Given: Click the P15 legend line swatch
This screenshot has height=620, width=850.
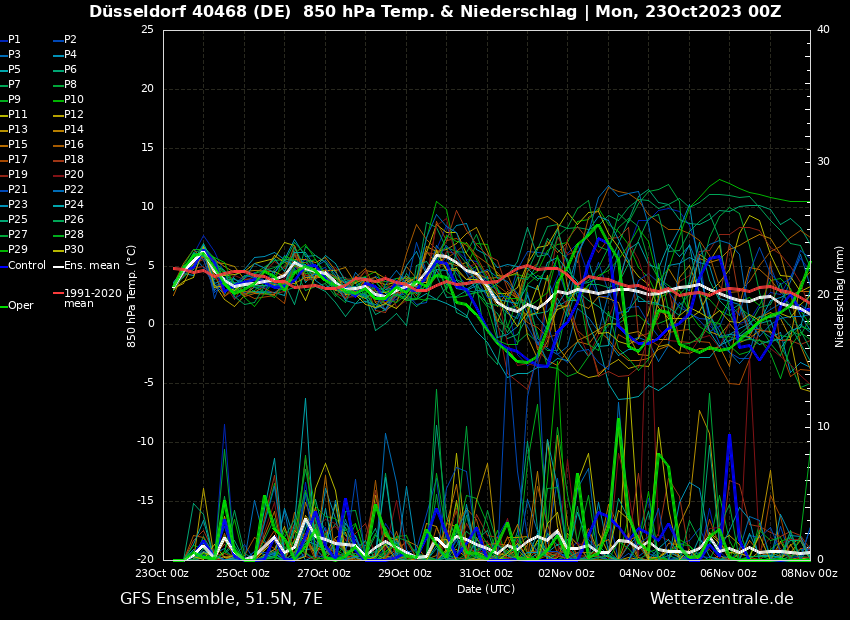Looking at the screenshot, I should (3, 145).
